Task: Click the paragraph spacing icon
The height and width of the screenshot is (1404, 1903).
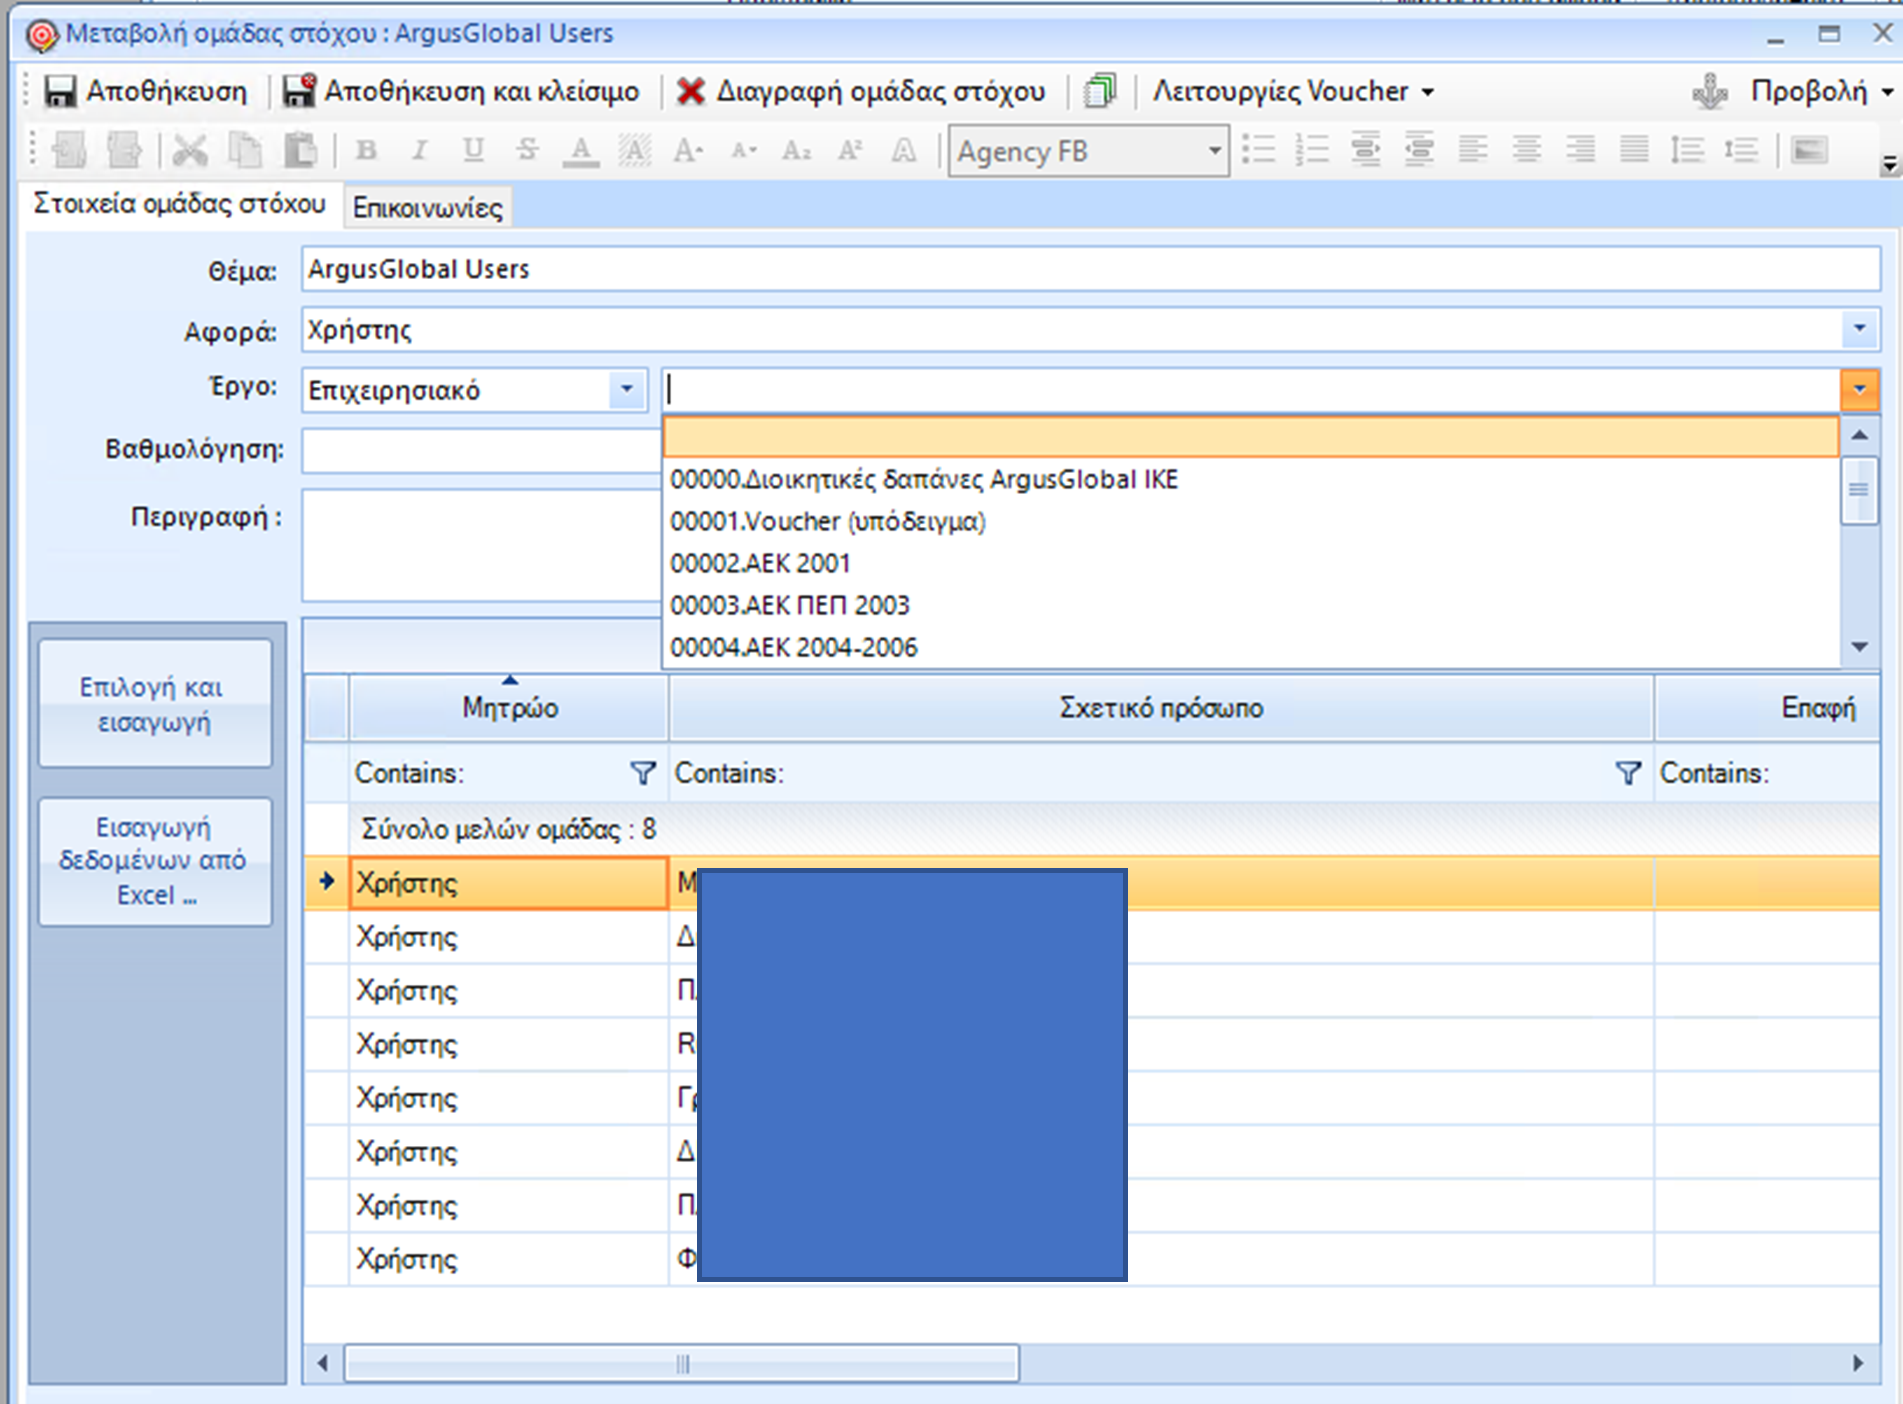Action: 1742,151
